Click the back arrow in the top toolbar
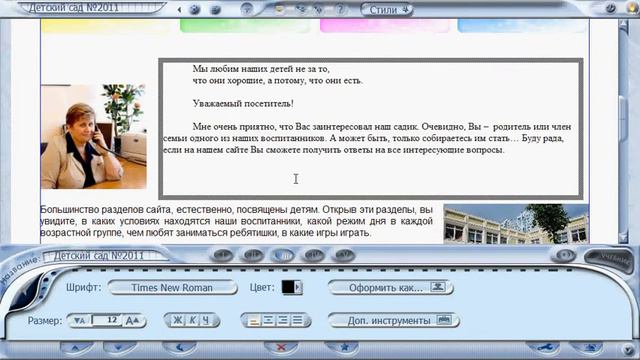Viewport: 640px width, 360px height. (x=179, y=9)
